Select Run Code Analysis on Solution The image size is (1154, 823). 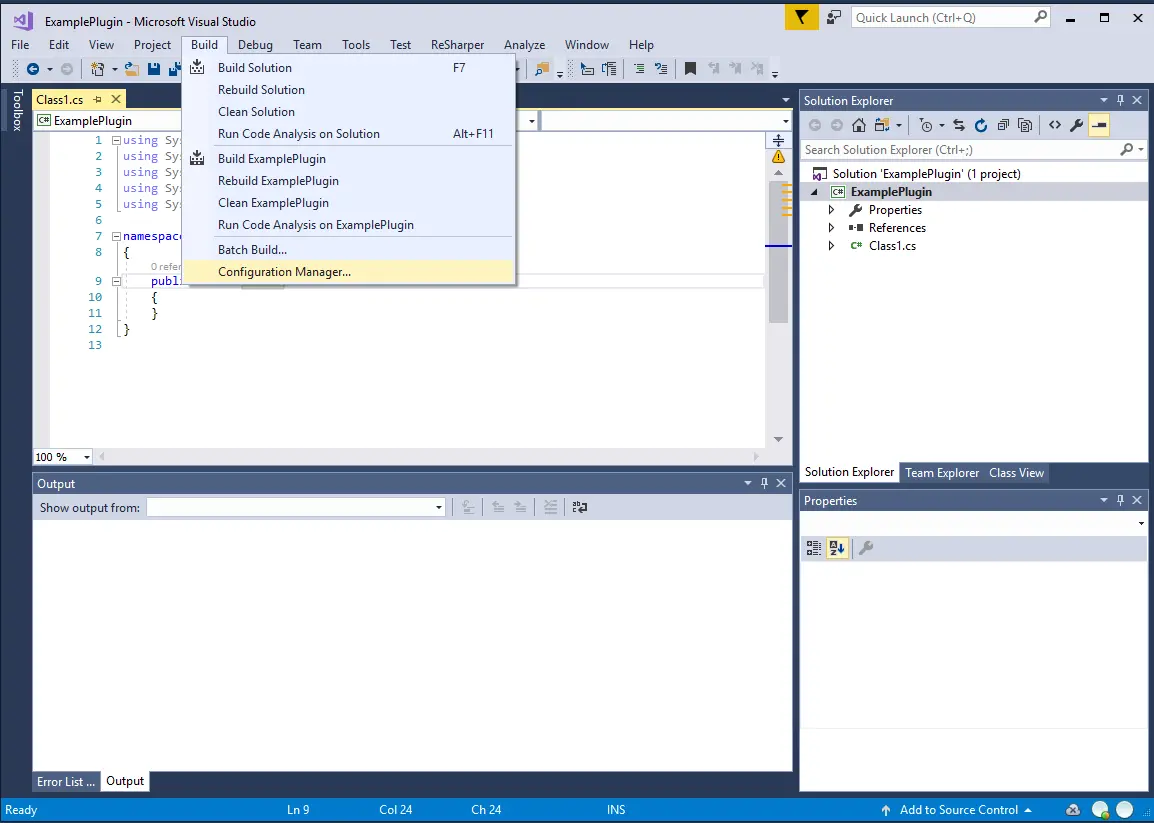point(347,134)
